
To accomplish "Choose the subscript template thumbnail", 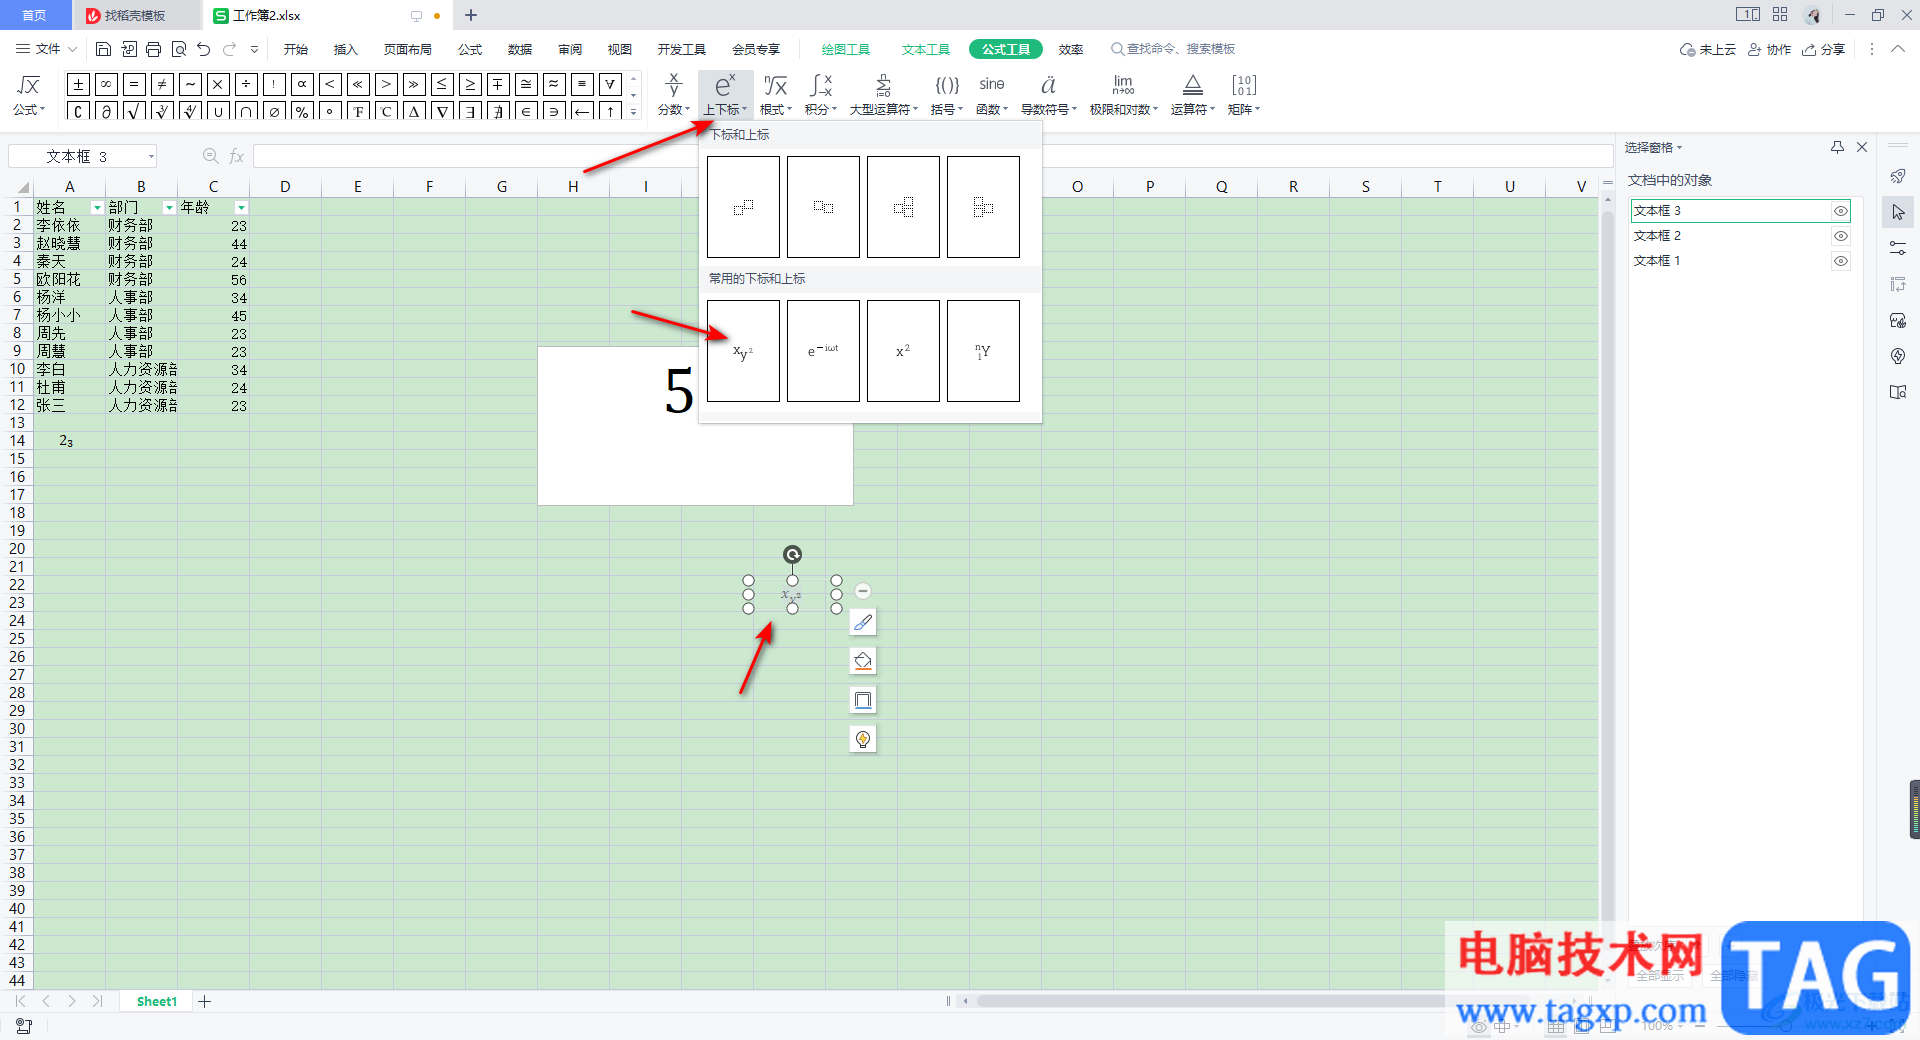I will 823,207.
